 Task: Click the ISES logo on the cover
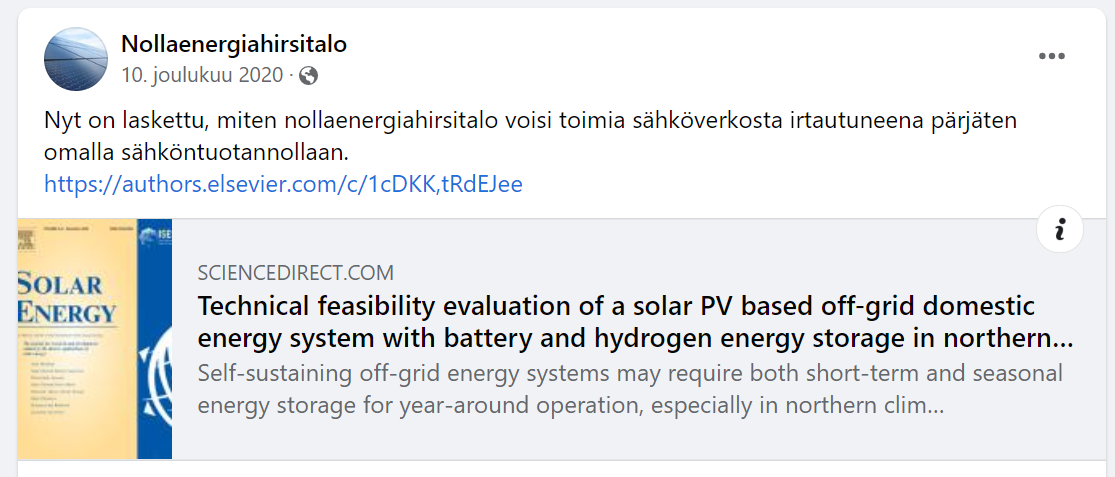[x=154, y=237]
